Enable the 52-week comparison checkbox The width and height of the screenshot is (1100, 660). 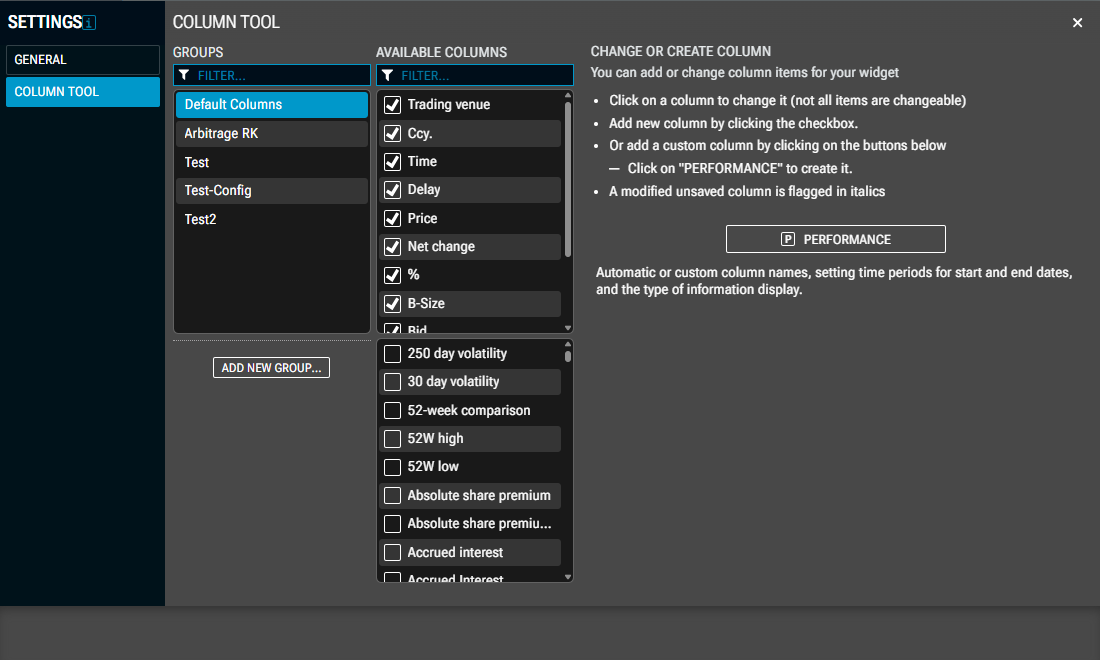click(x=392, y=410)
